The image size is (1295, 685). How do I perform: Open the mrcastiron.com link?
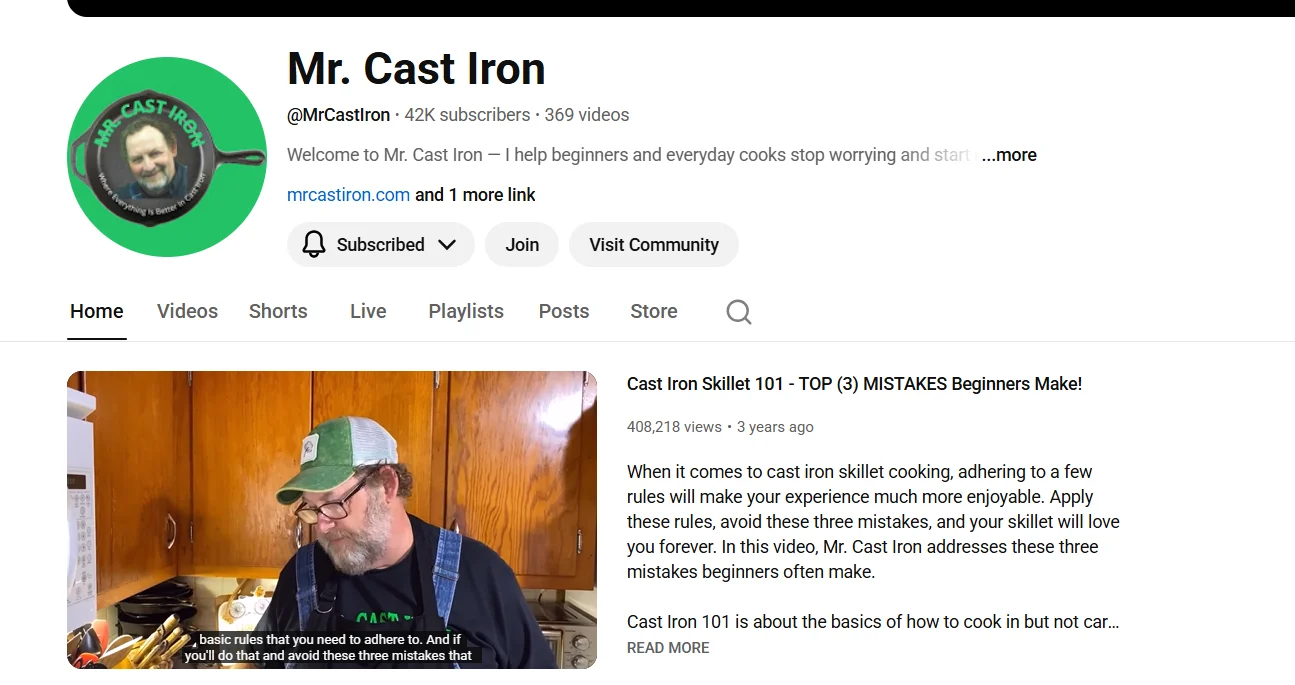(348, 195)
